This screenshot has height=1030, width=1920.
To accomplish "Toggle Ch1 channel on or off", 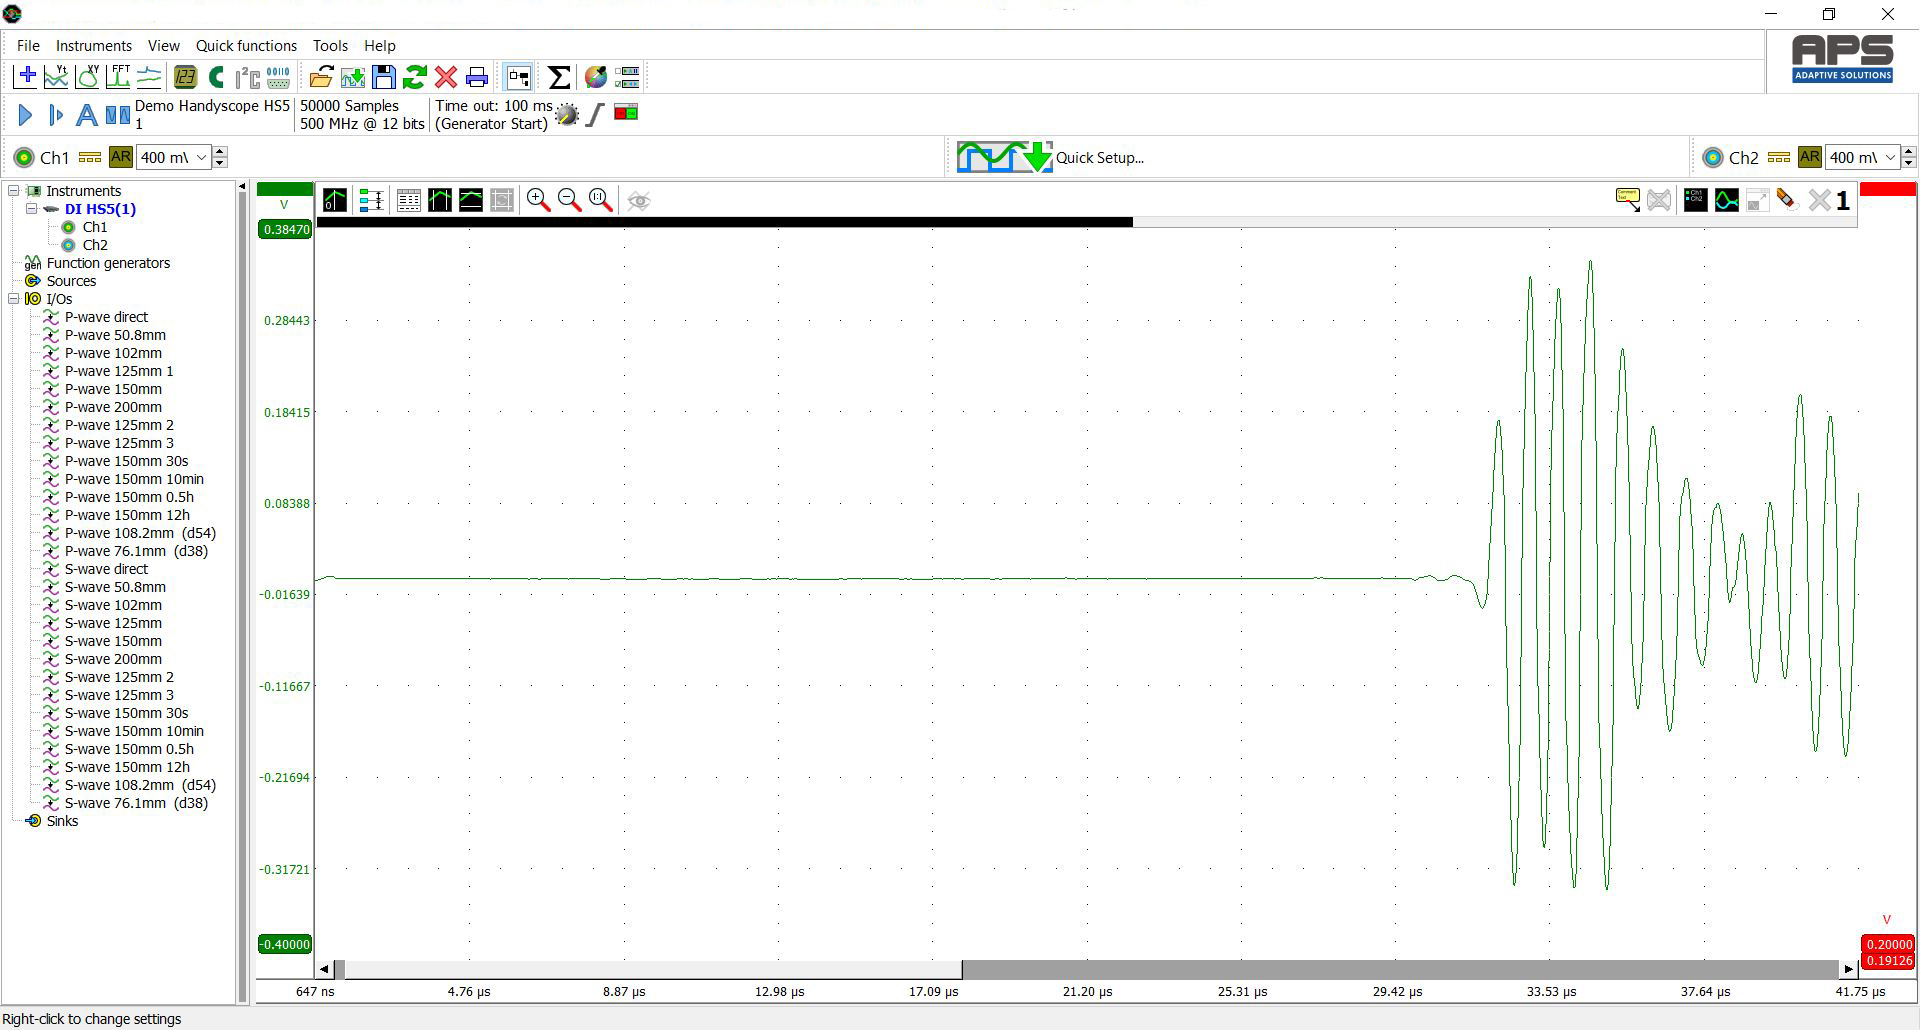I will 24,157.
